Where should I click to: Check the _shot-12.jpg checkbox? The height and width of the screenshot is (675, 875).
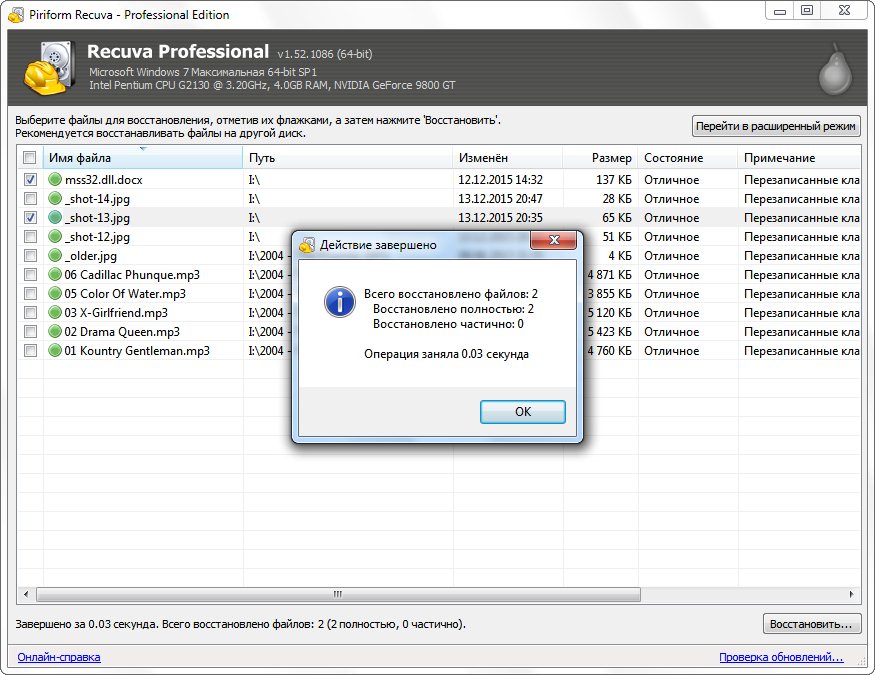30,237
